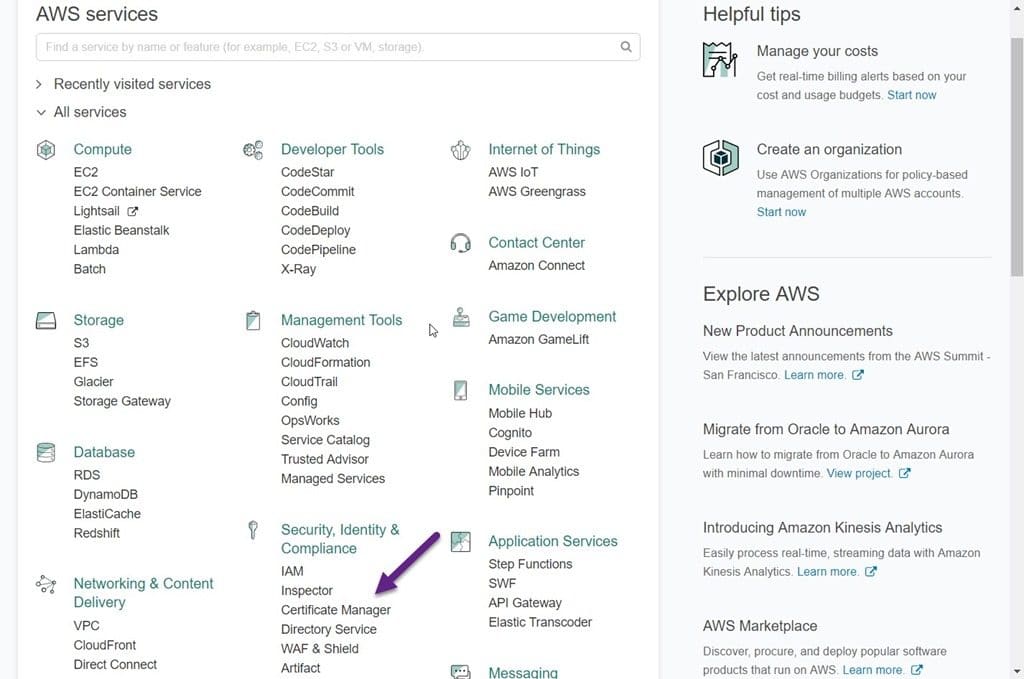Click the Contact Center headset icon
This screenshot has width=1024, height=679.
point(460,243)
